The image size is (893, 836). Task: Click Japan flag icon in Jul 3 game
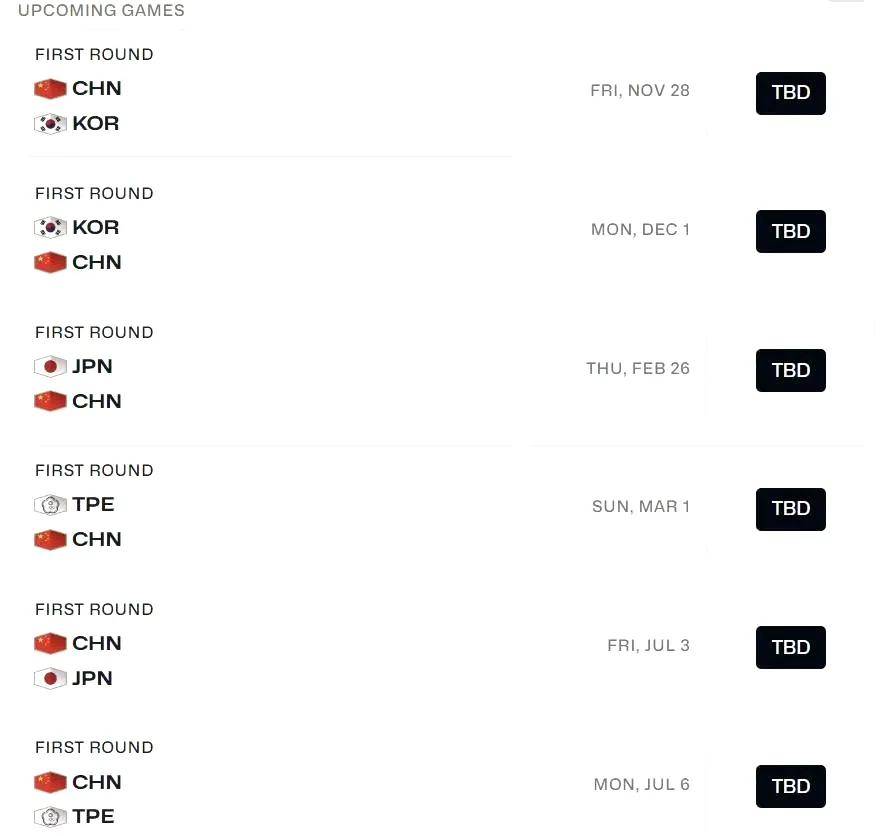(50, 679)
